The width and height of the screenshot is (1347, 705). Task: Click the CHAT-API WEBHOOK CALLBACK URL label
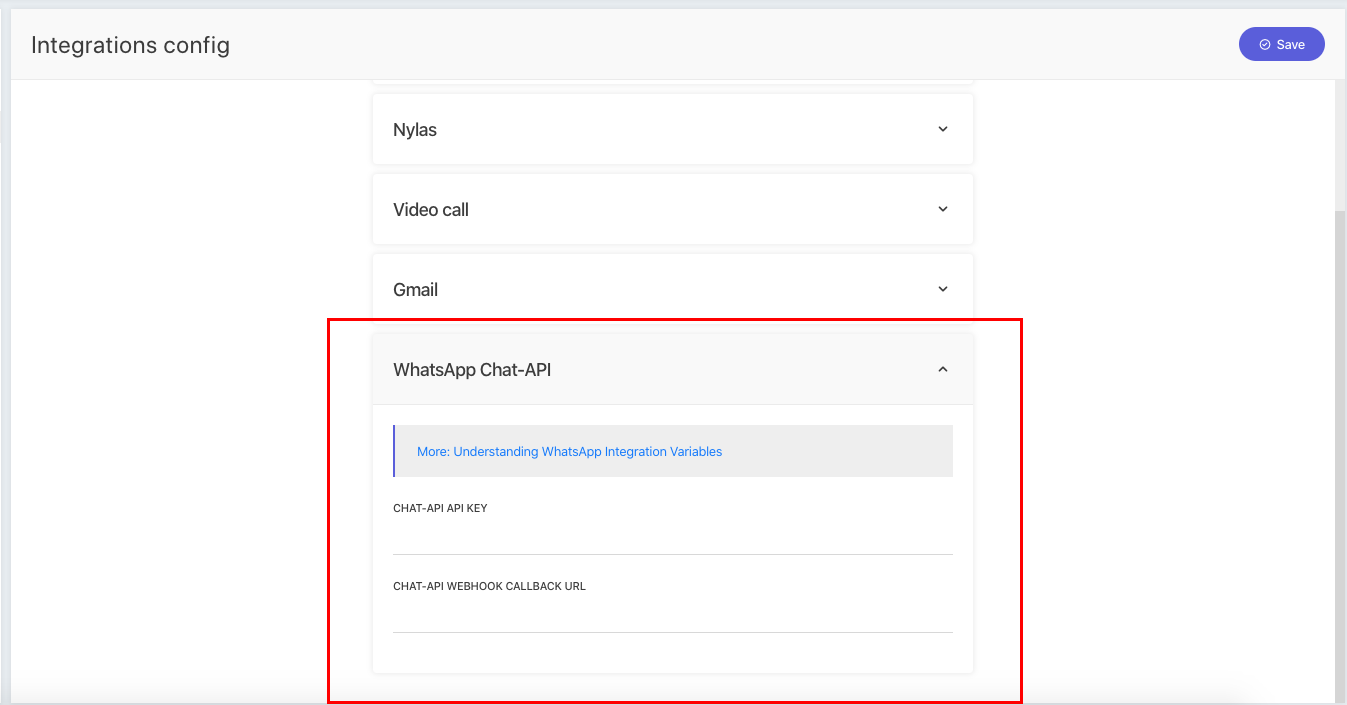[489, 586]
